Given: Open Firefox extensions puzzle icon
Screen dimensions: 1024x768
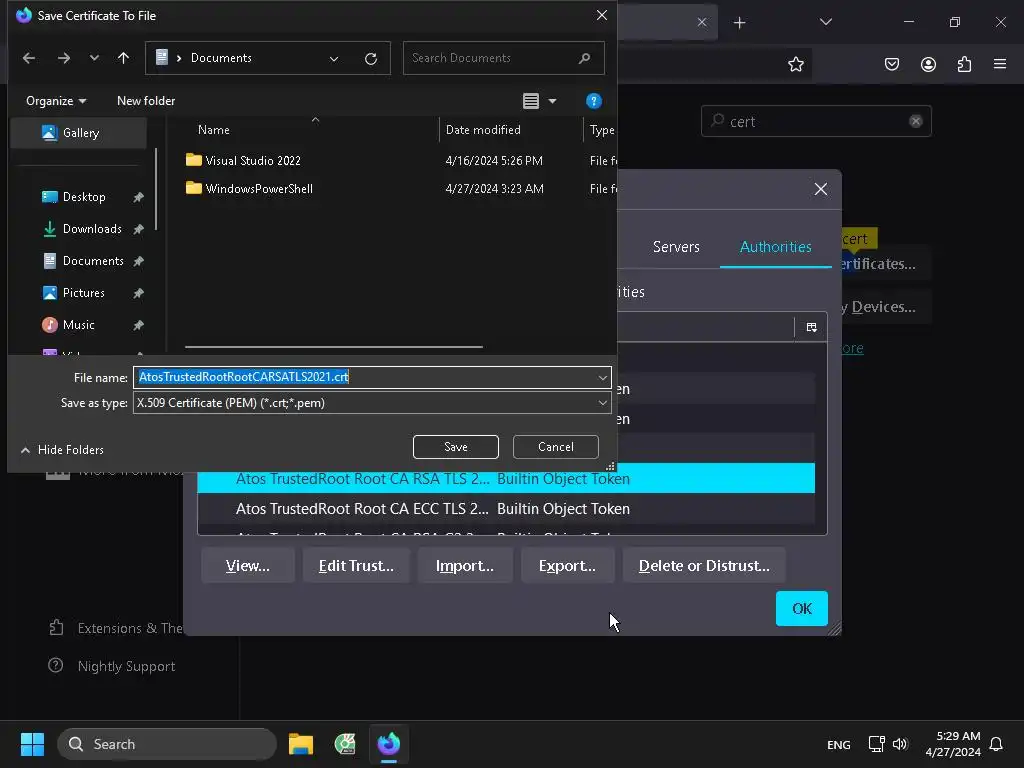Looking at the screenshot, I should coord(964,64).
